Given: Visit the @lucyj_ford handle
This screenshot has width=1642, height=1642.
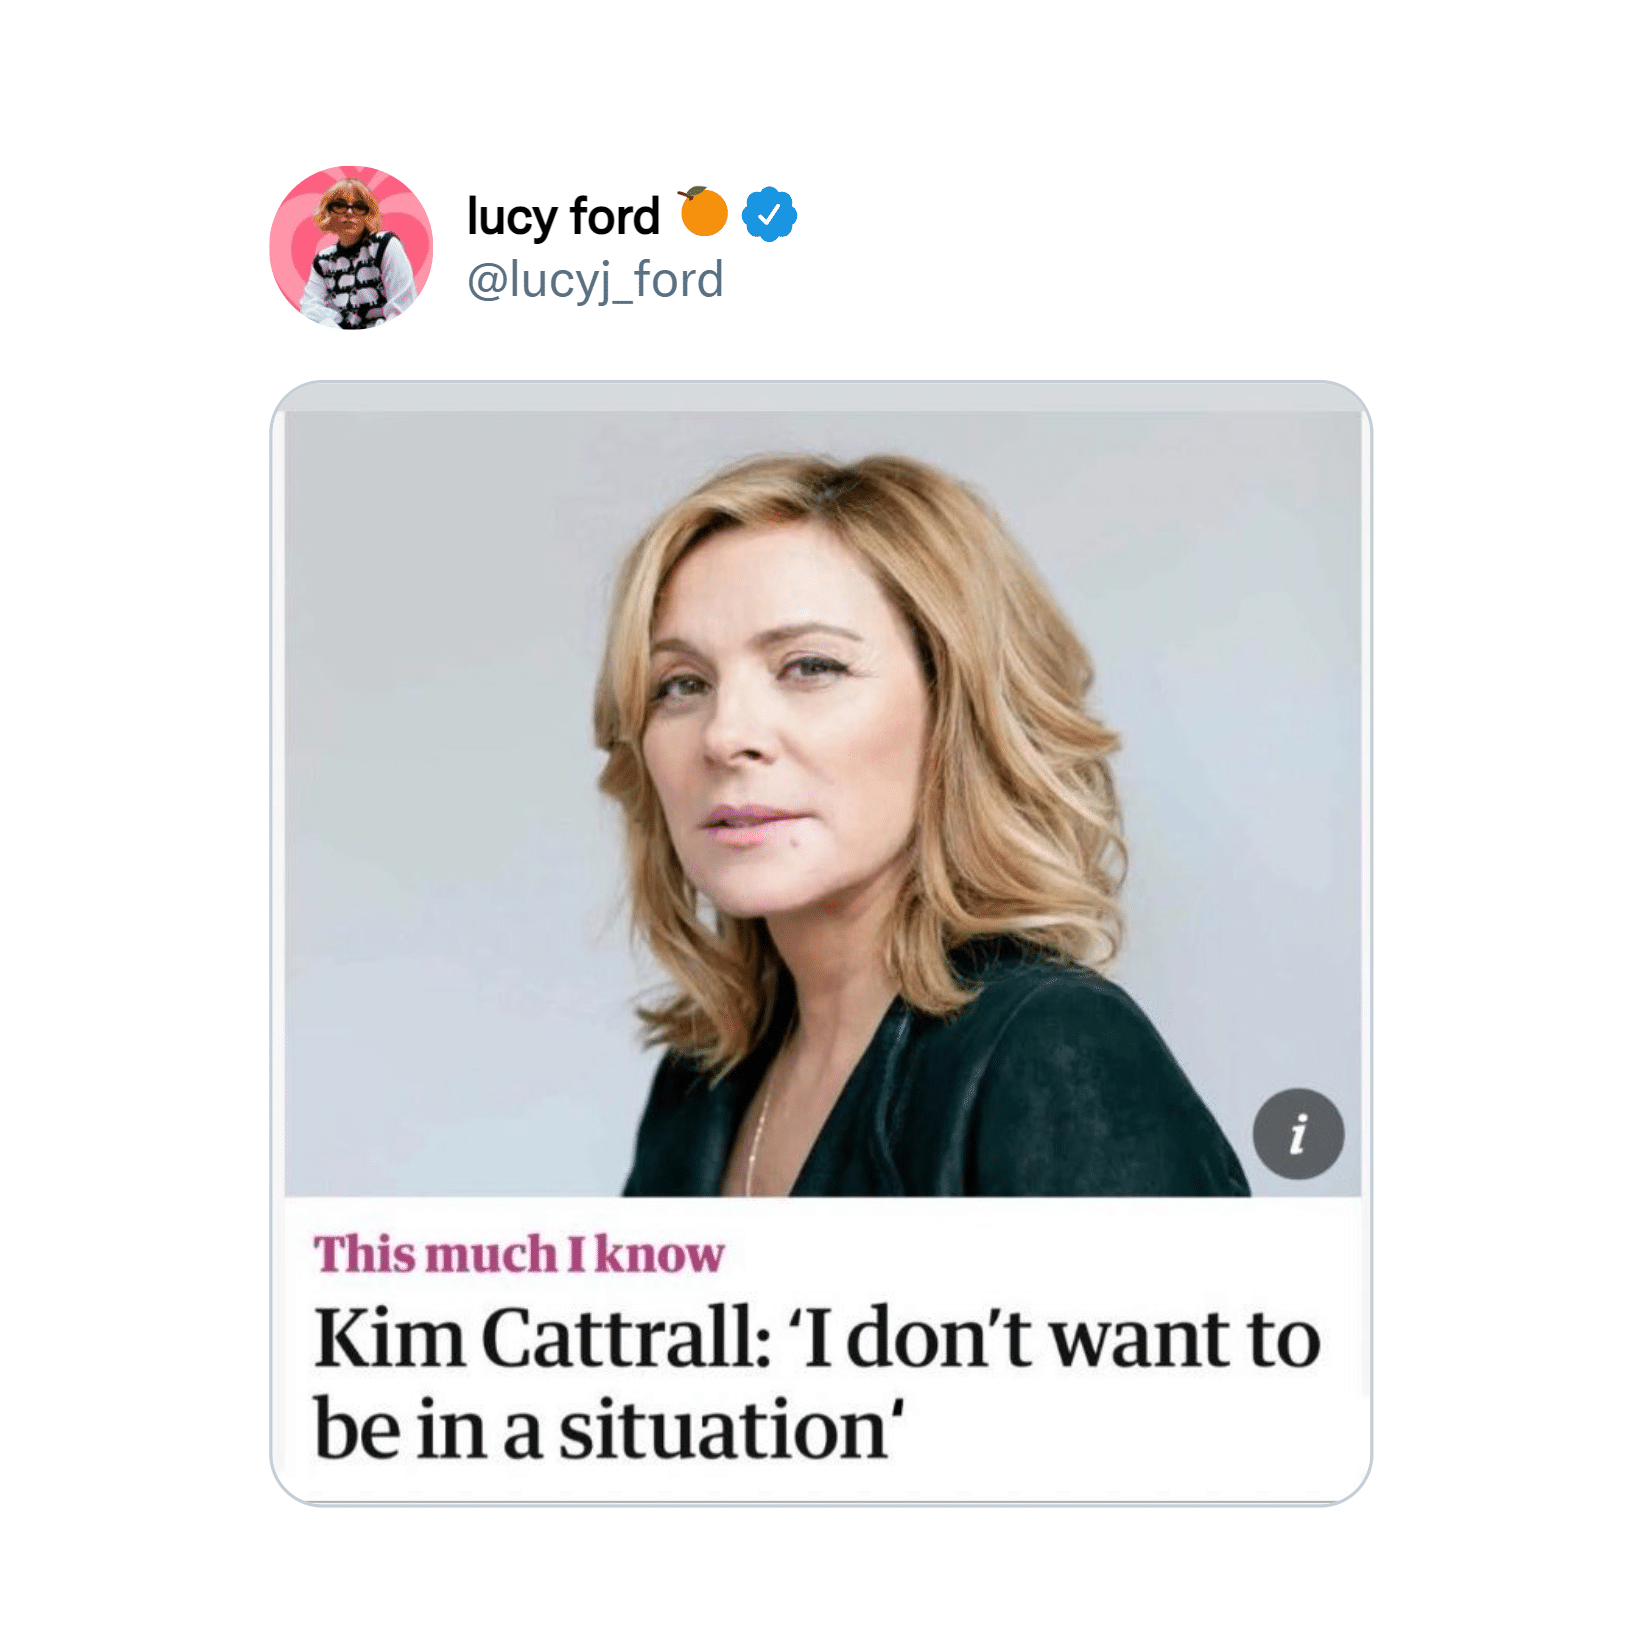Looking at the screenshot, I should (x=595, y=280).
